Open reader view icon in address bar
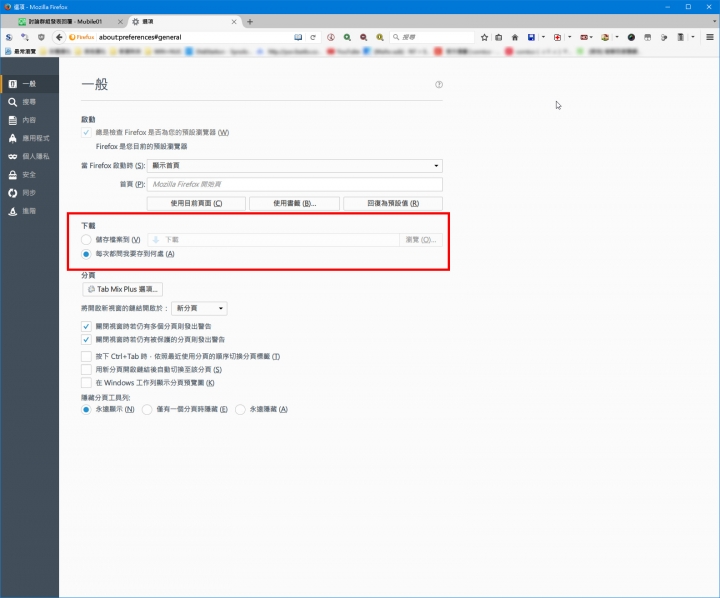The image size is (720, 598). (298, 37)
